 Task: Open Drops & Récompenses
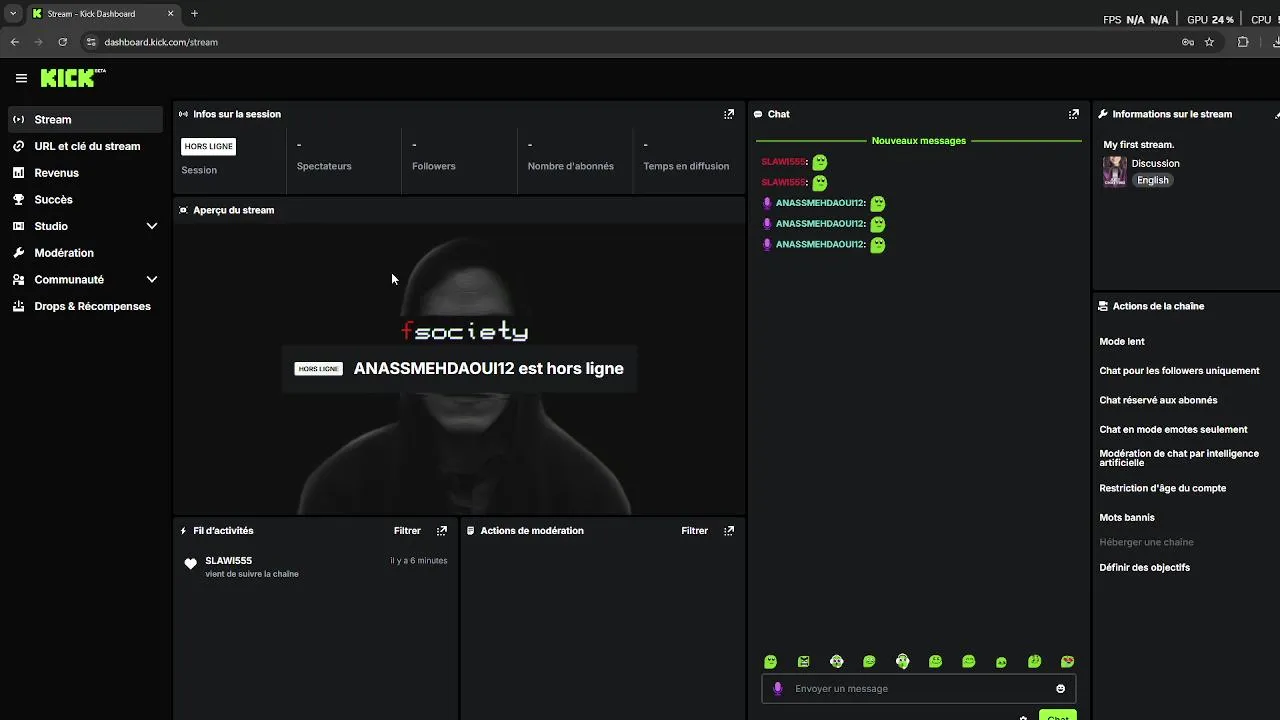click(x=84, y=306)
